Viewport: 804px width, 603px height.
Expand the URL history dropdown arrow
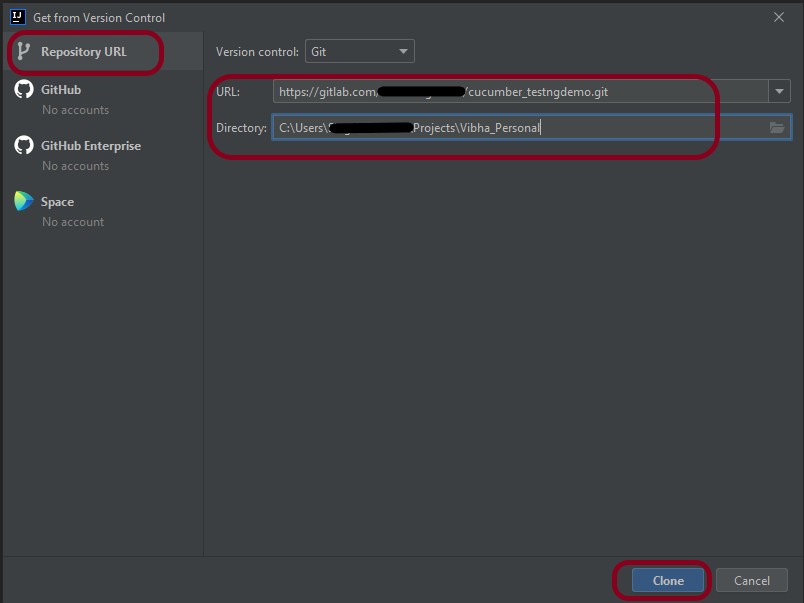(x=779, y=92)
